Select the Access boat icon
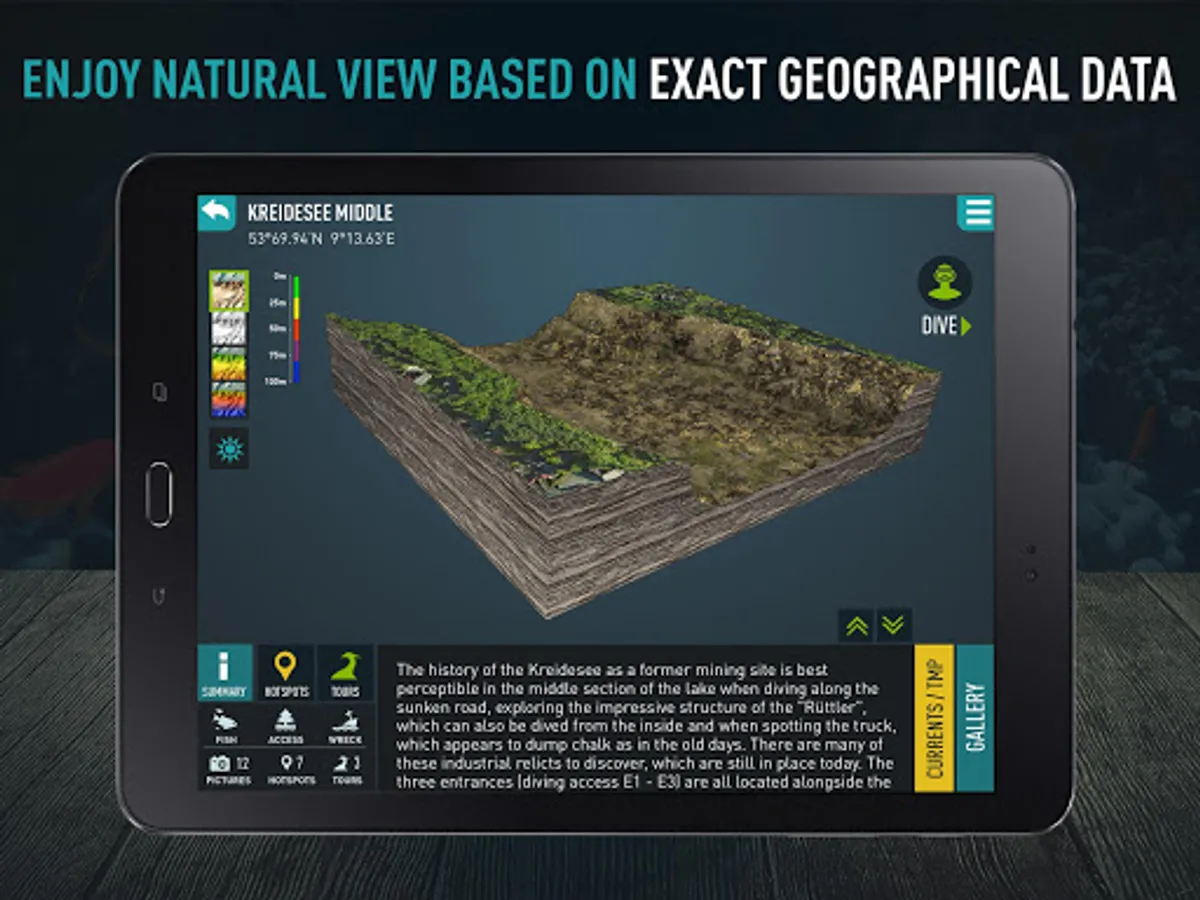The image size is (1200, 900). [286, 727]
